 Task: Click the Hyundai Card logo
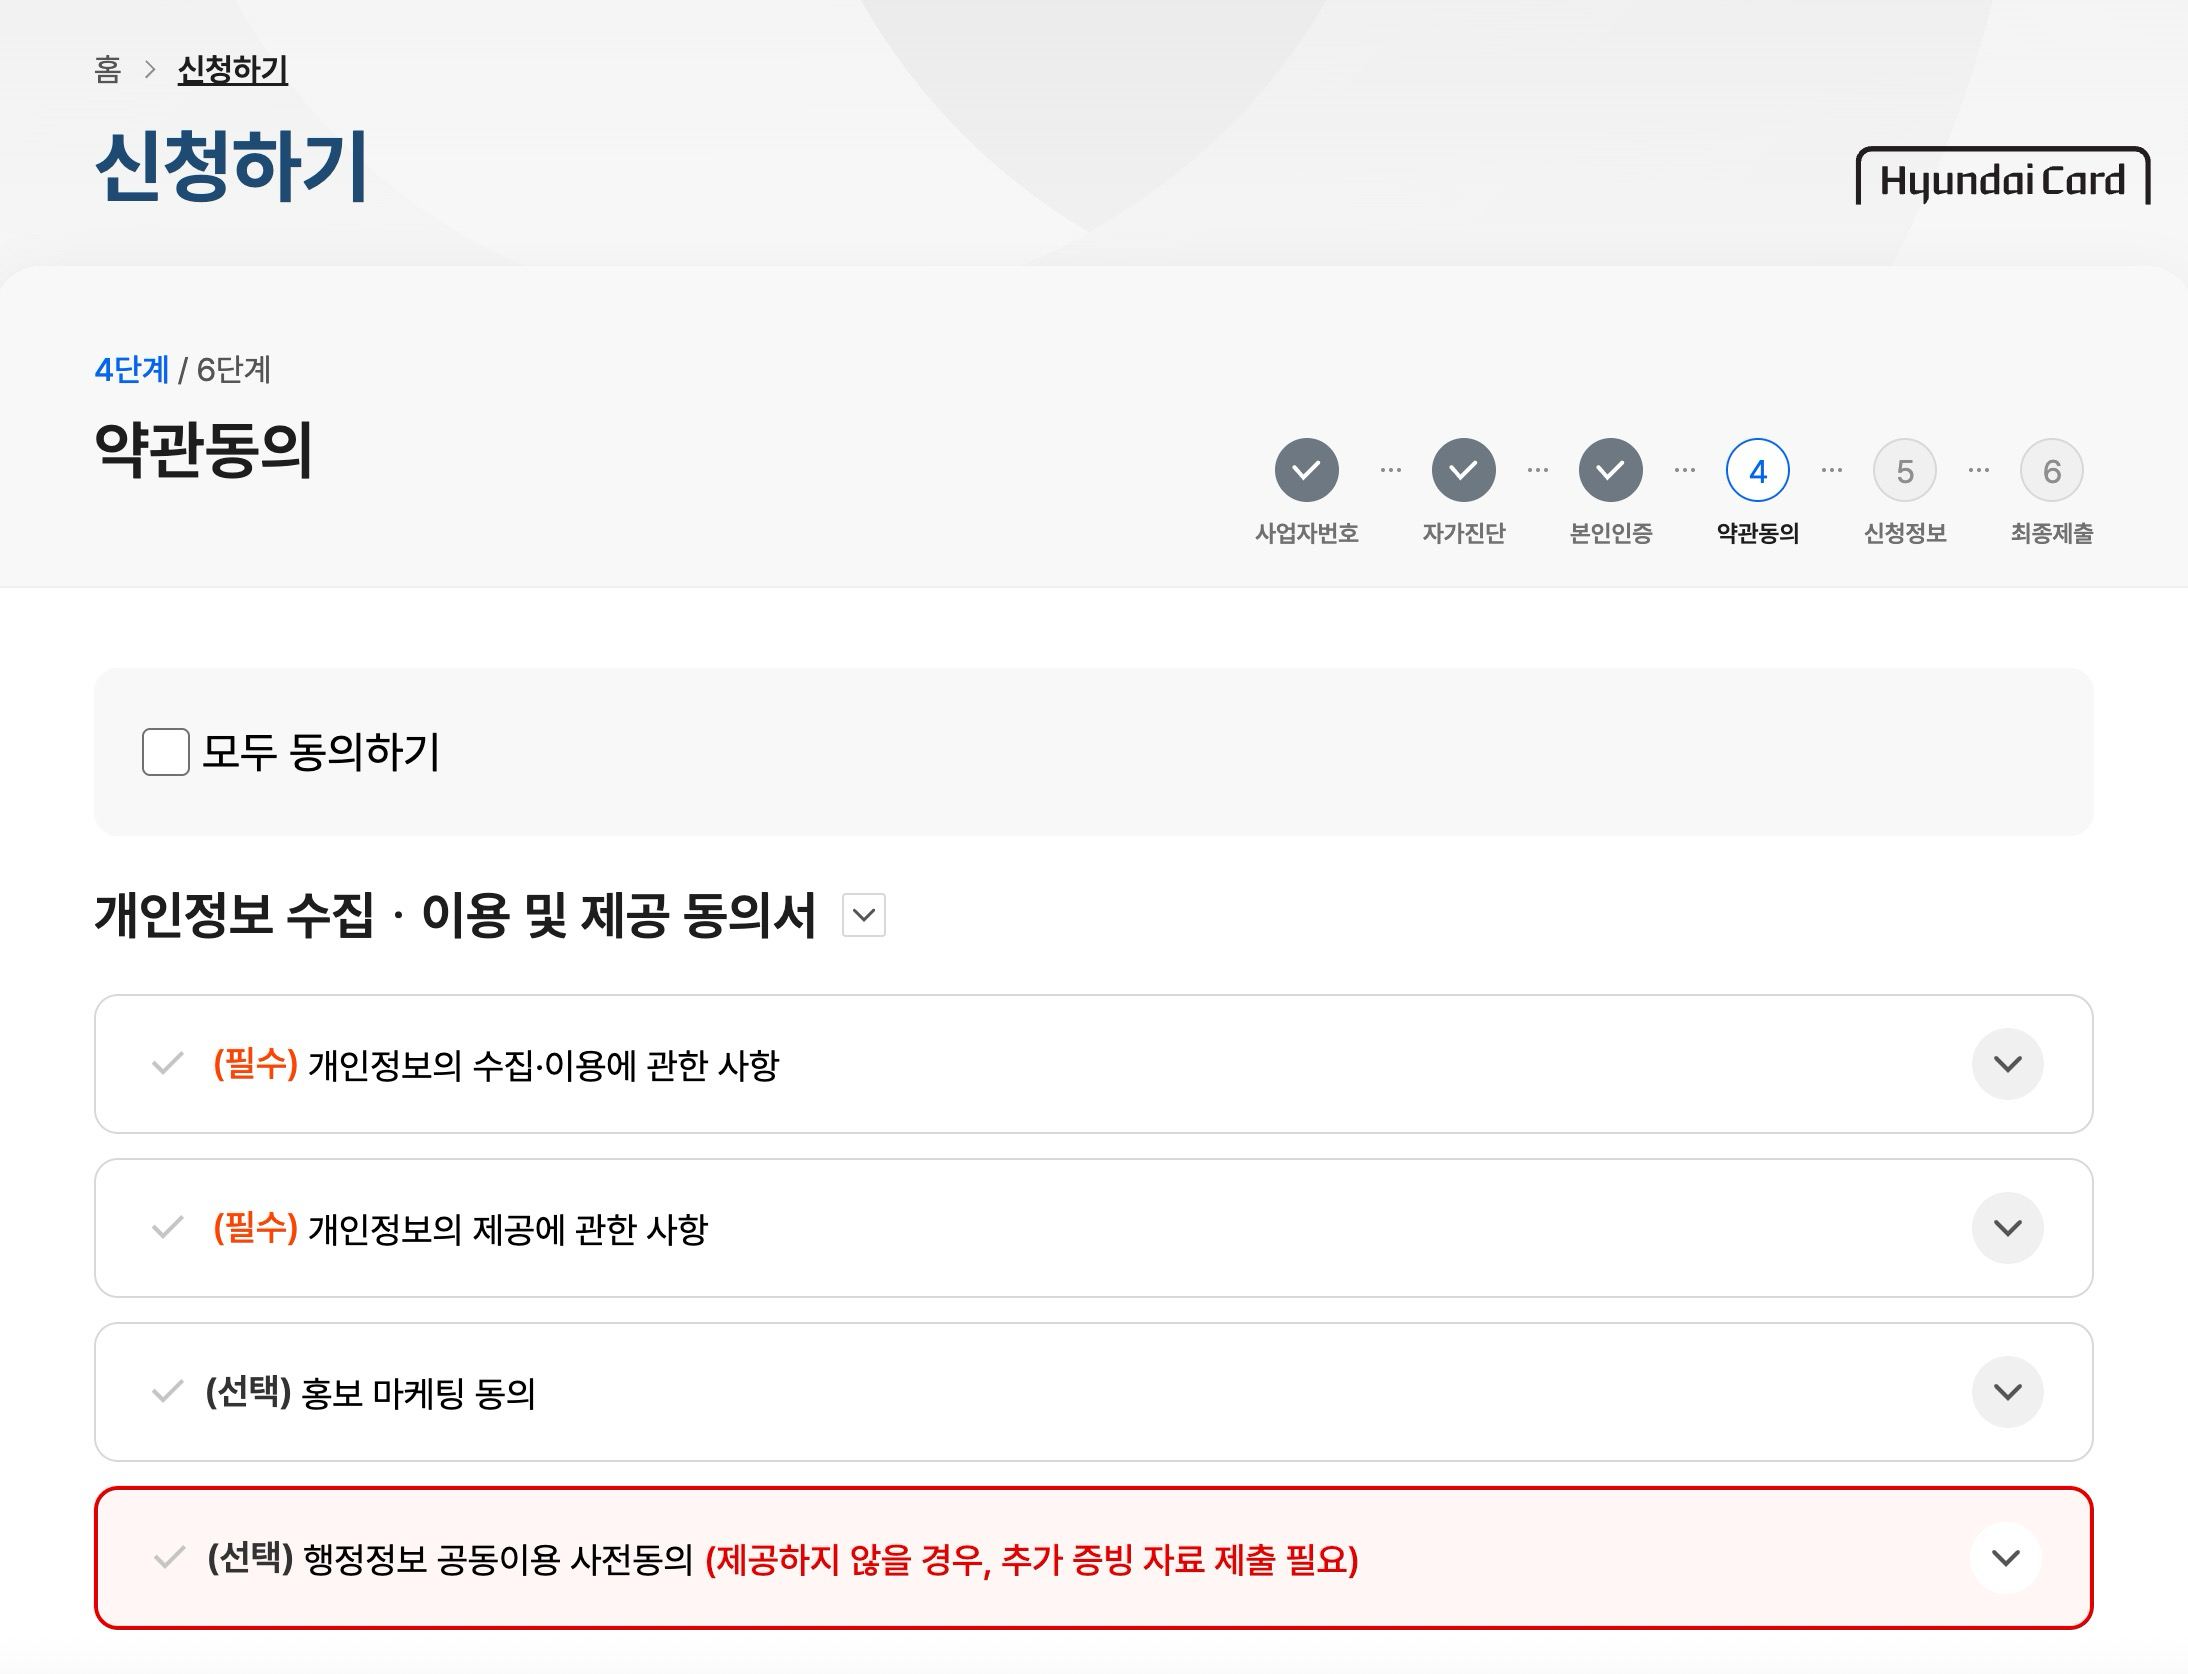(2002, 178)
